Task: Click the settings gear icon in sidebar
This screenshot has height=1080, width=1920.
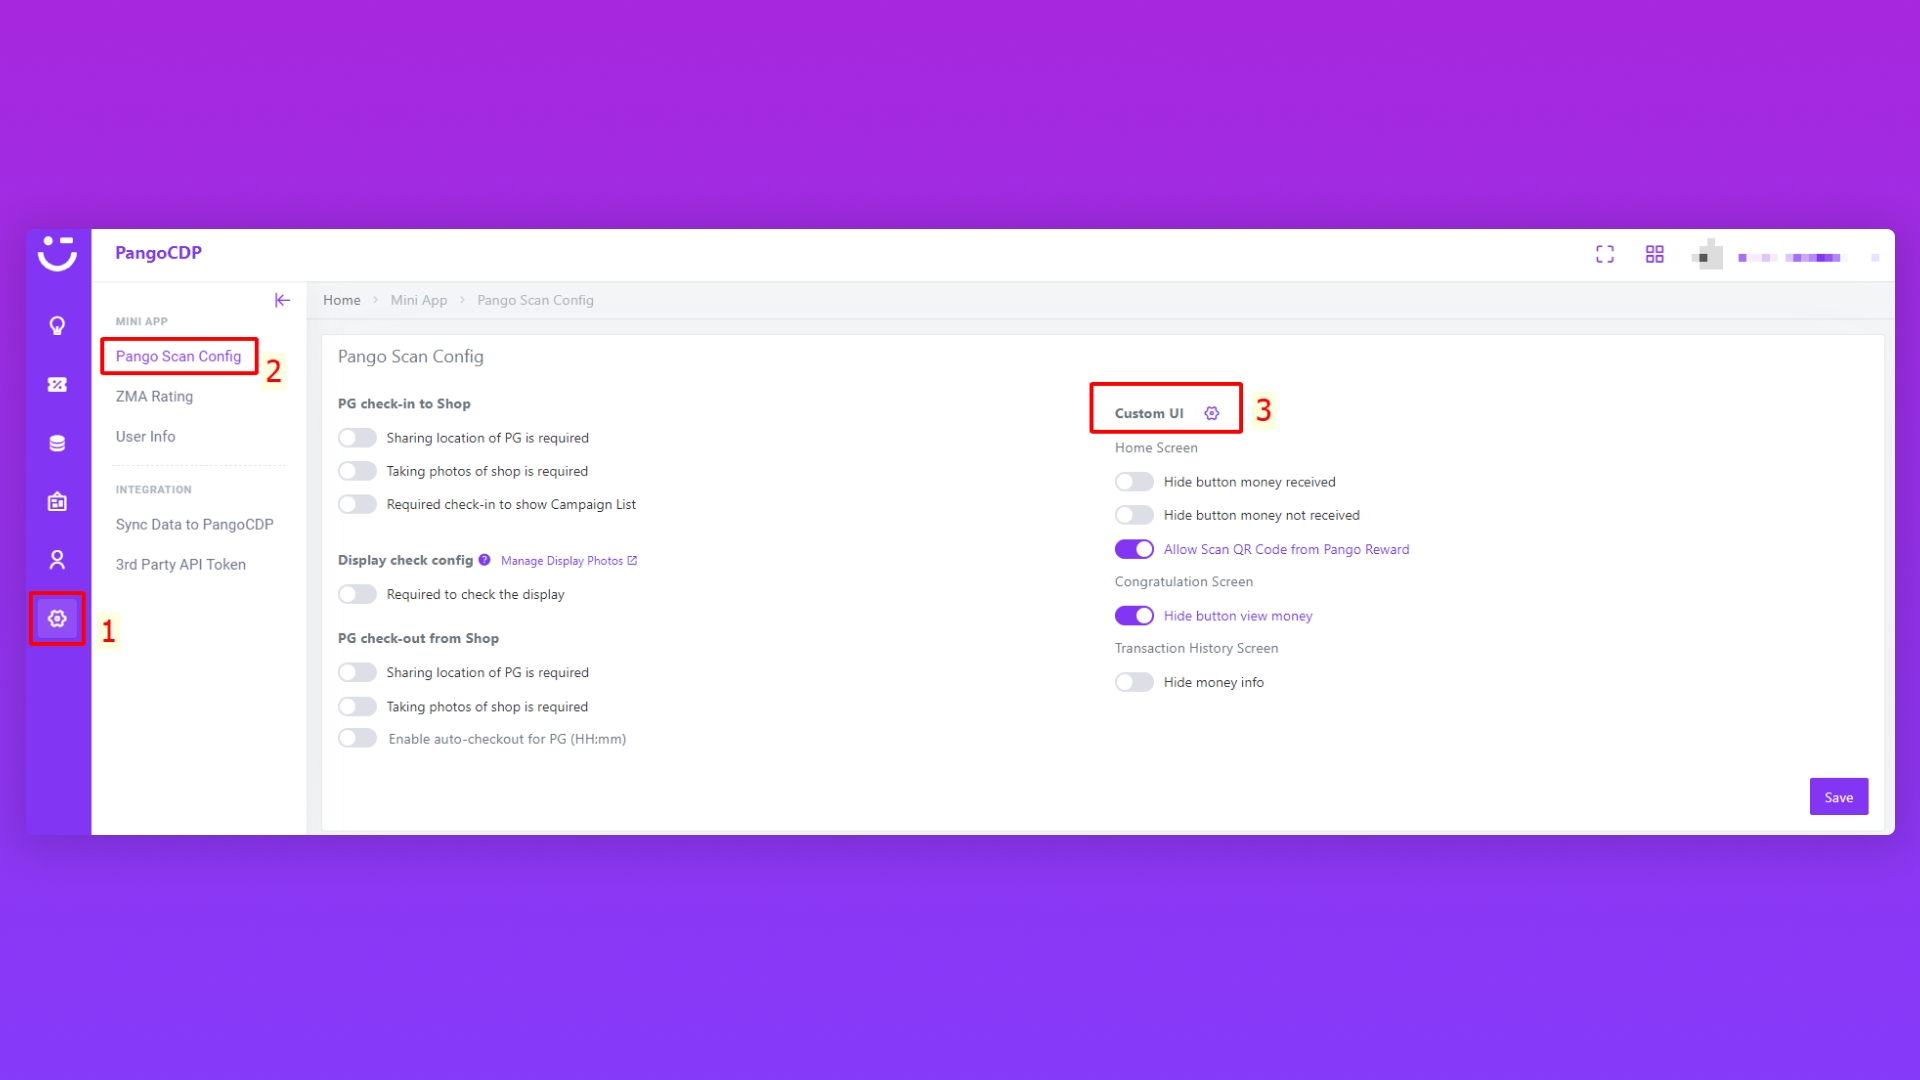Action: pos(57,619)
